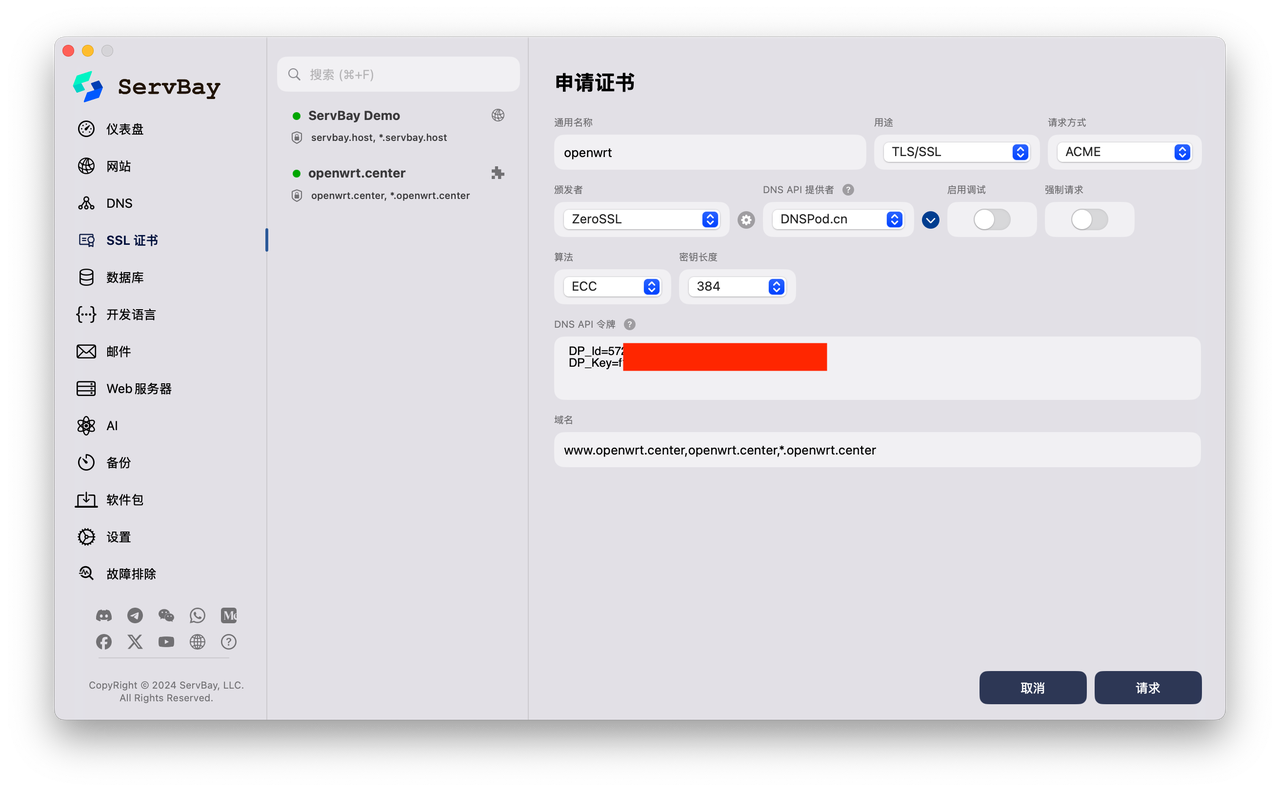Click the certificate icon beside servbay.host domains
Image resolution: width=1280 pixels, height=792 pixels.
296,137
